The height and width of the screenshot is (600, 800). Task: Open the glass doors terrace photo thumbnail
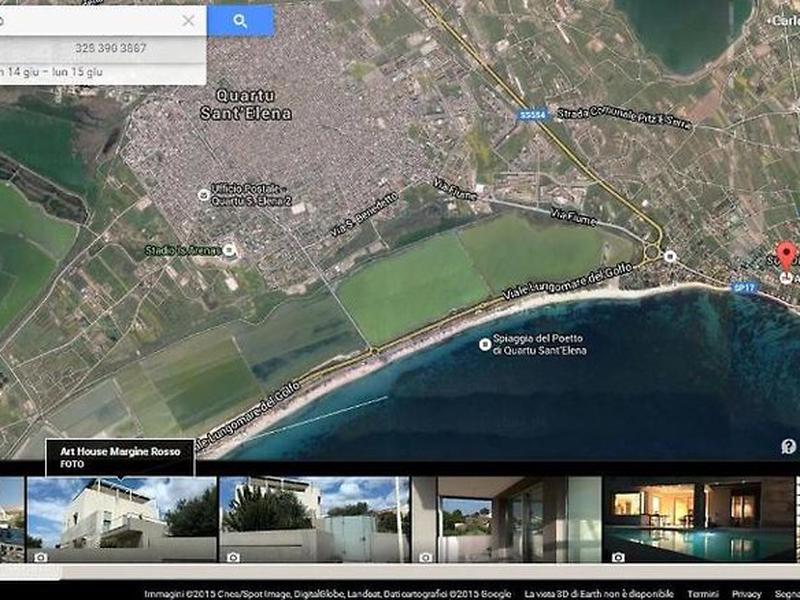coord(506,519)
